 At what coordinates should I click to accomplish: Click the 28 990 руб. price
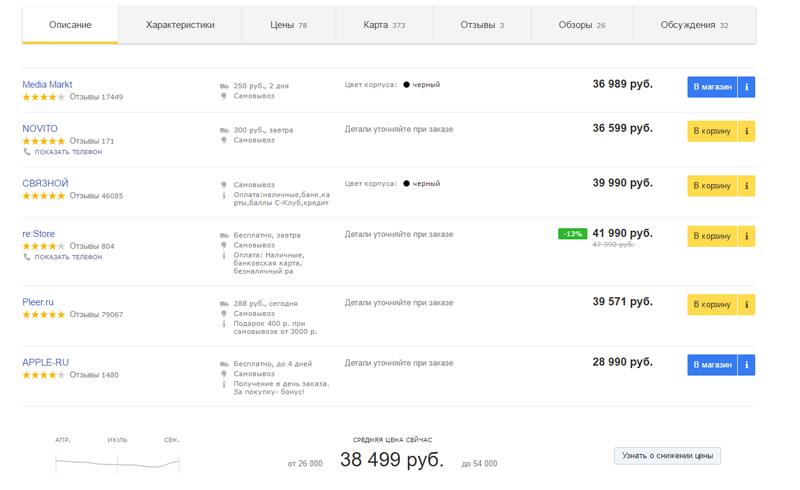pos(622,362)
